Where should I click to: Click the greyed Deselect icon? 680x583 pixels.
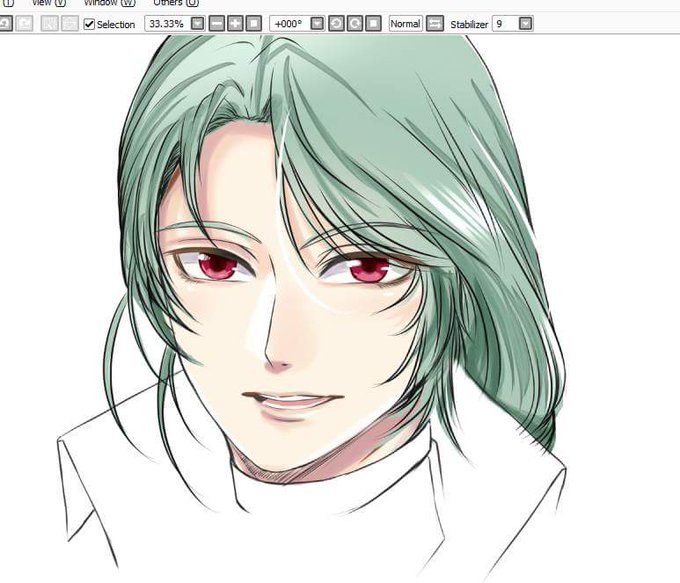[49, 23]
